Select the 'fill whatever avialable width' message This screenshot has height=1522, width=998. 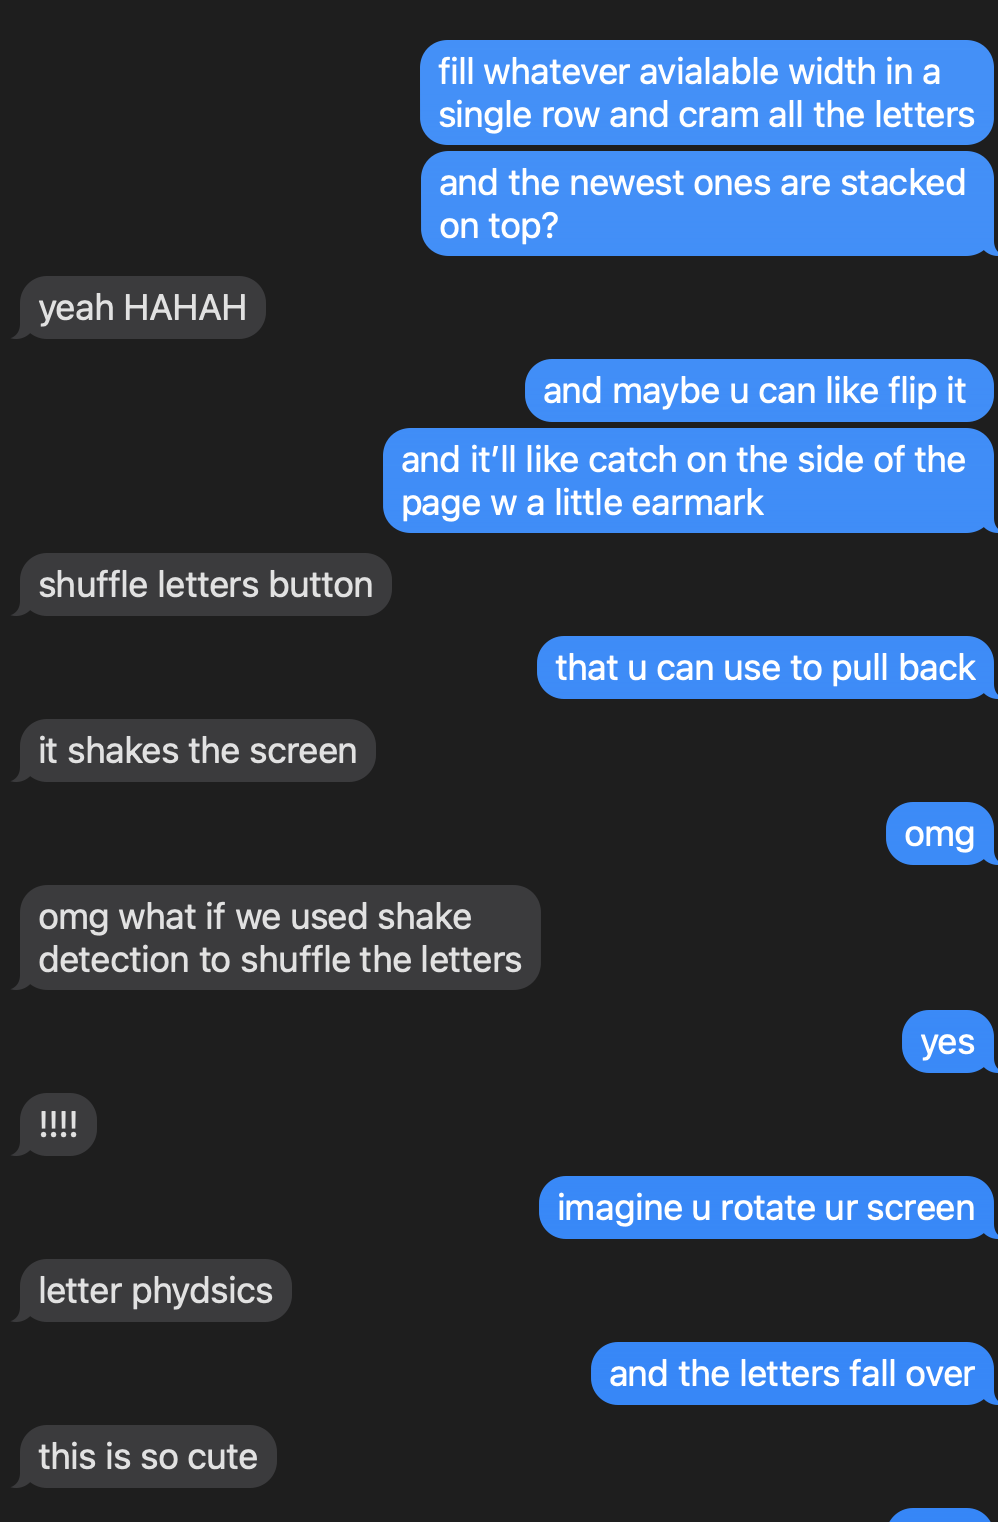(x=706, y=93)
